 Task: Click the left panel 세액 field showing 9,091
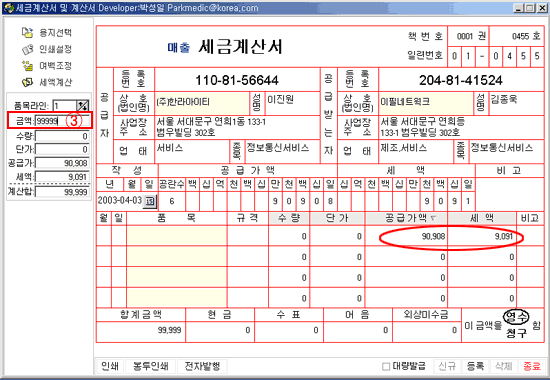pos(62,177)
